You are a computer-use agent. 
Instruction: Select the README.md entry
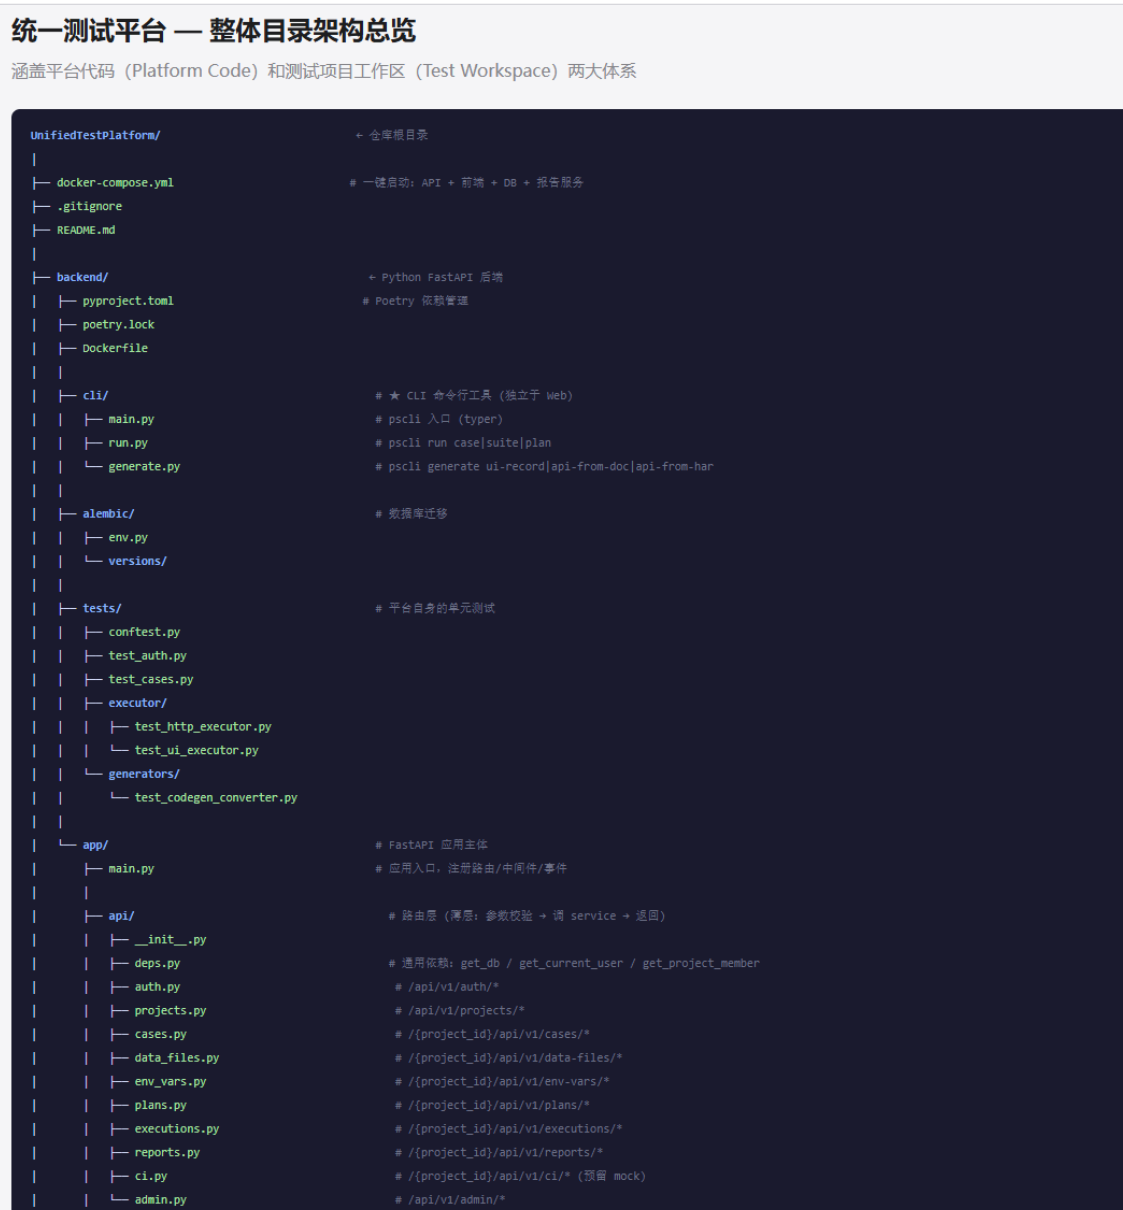click(86, 230)
